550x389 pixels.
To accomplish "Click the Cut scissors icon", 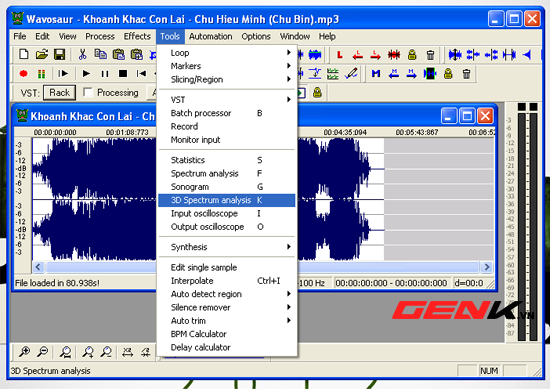I will [82, 54].
